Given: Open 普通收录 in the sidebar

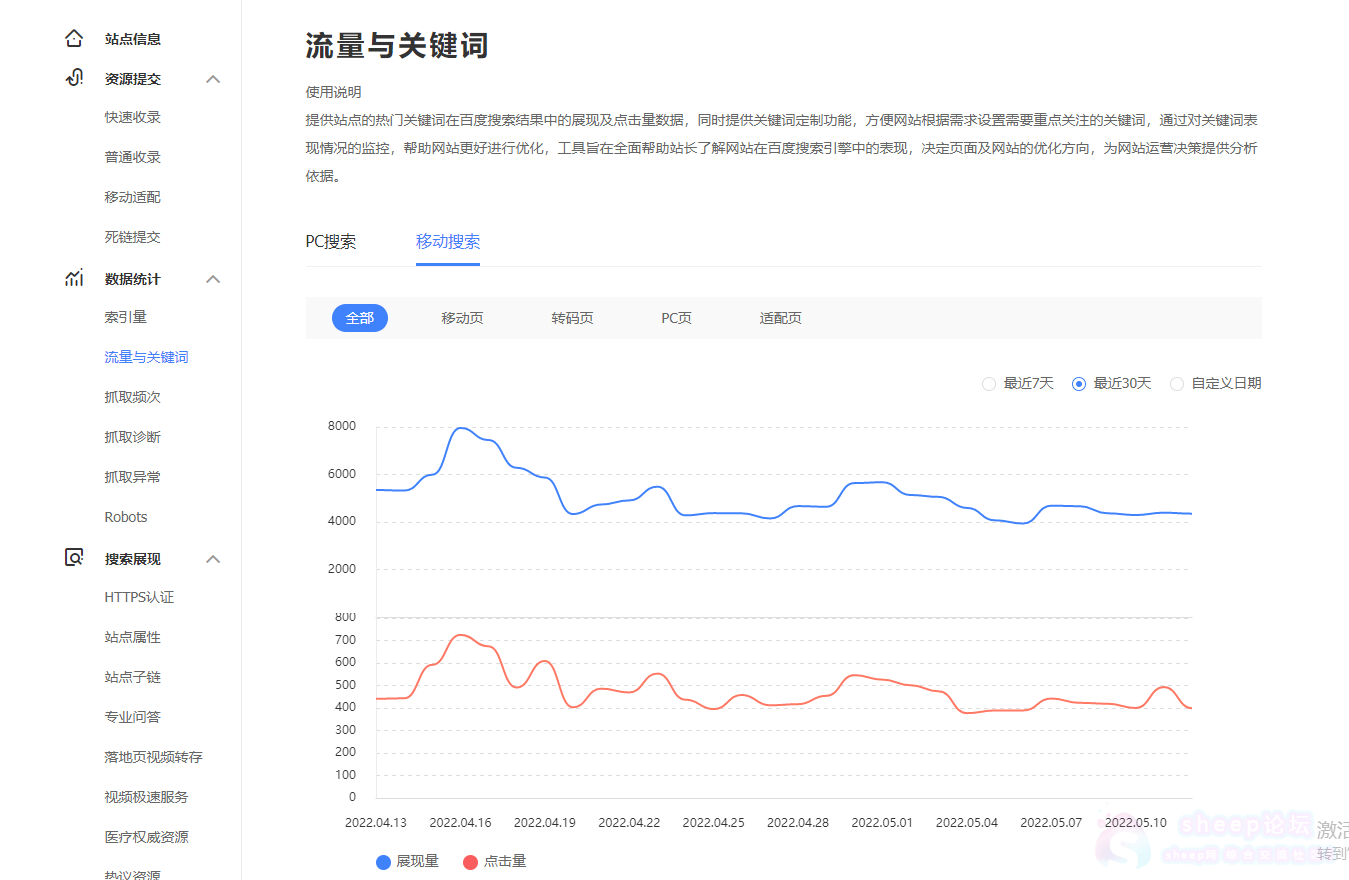Looking at the screenshot, I should click(133, 157).
